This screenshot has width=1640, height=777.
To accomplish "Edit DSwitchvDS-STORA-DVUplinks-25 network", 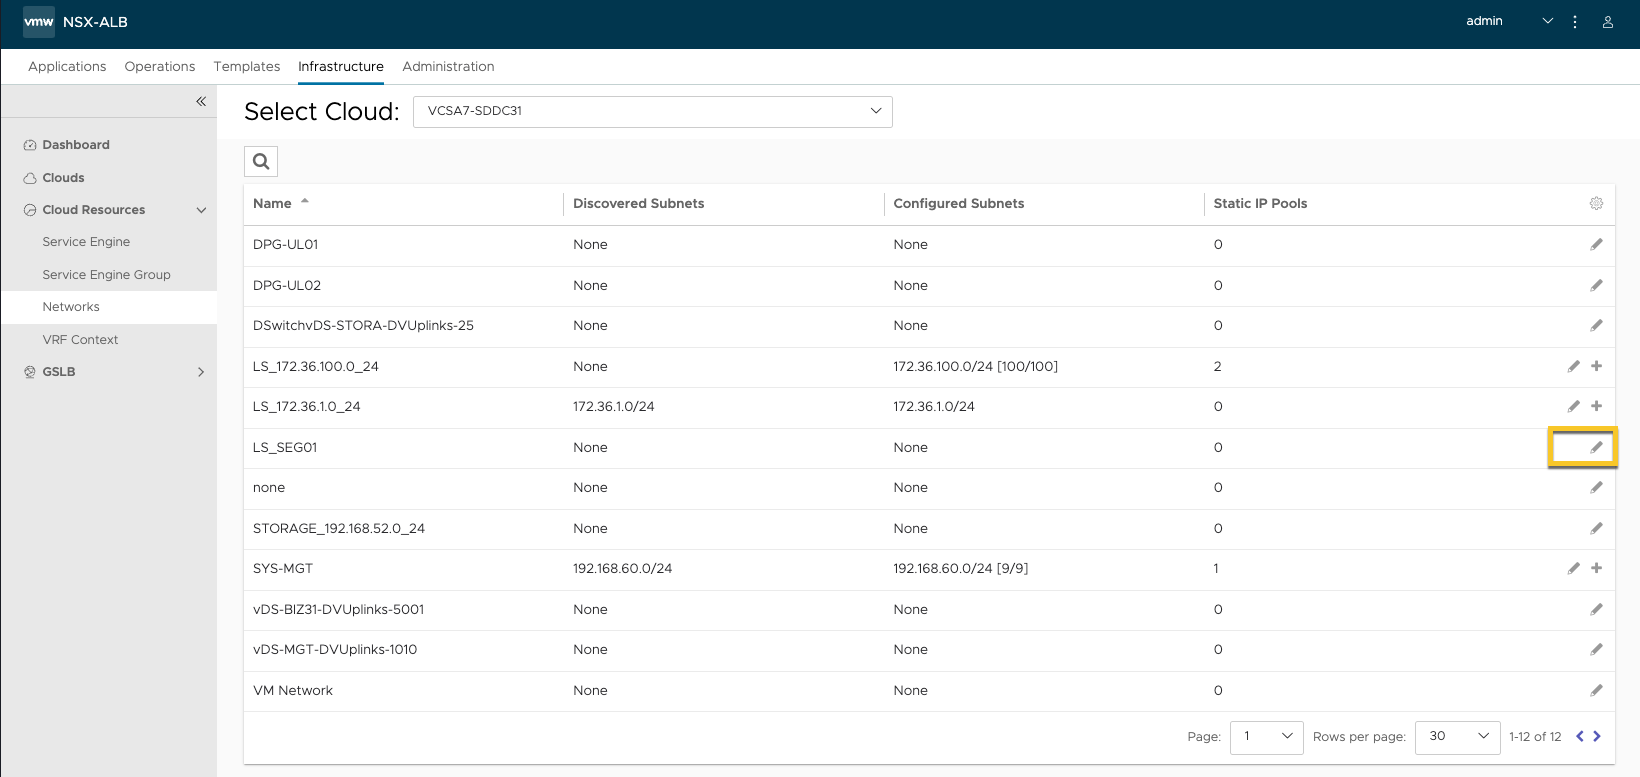I will [x=1596, y=325].
